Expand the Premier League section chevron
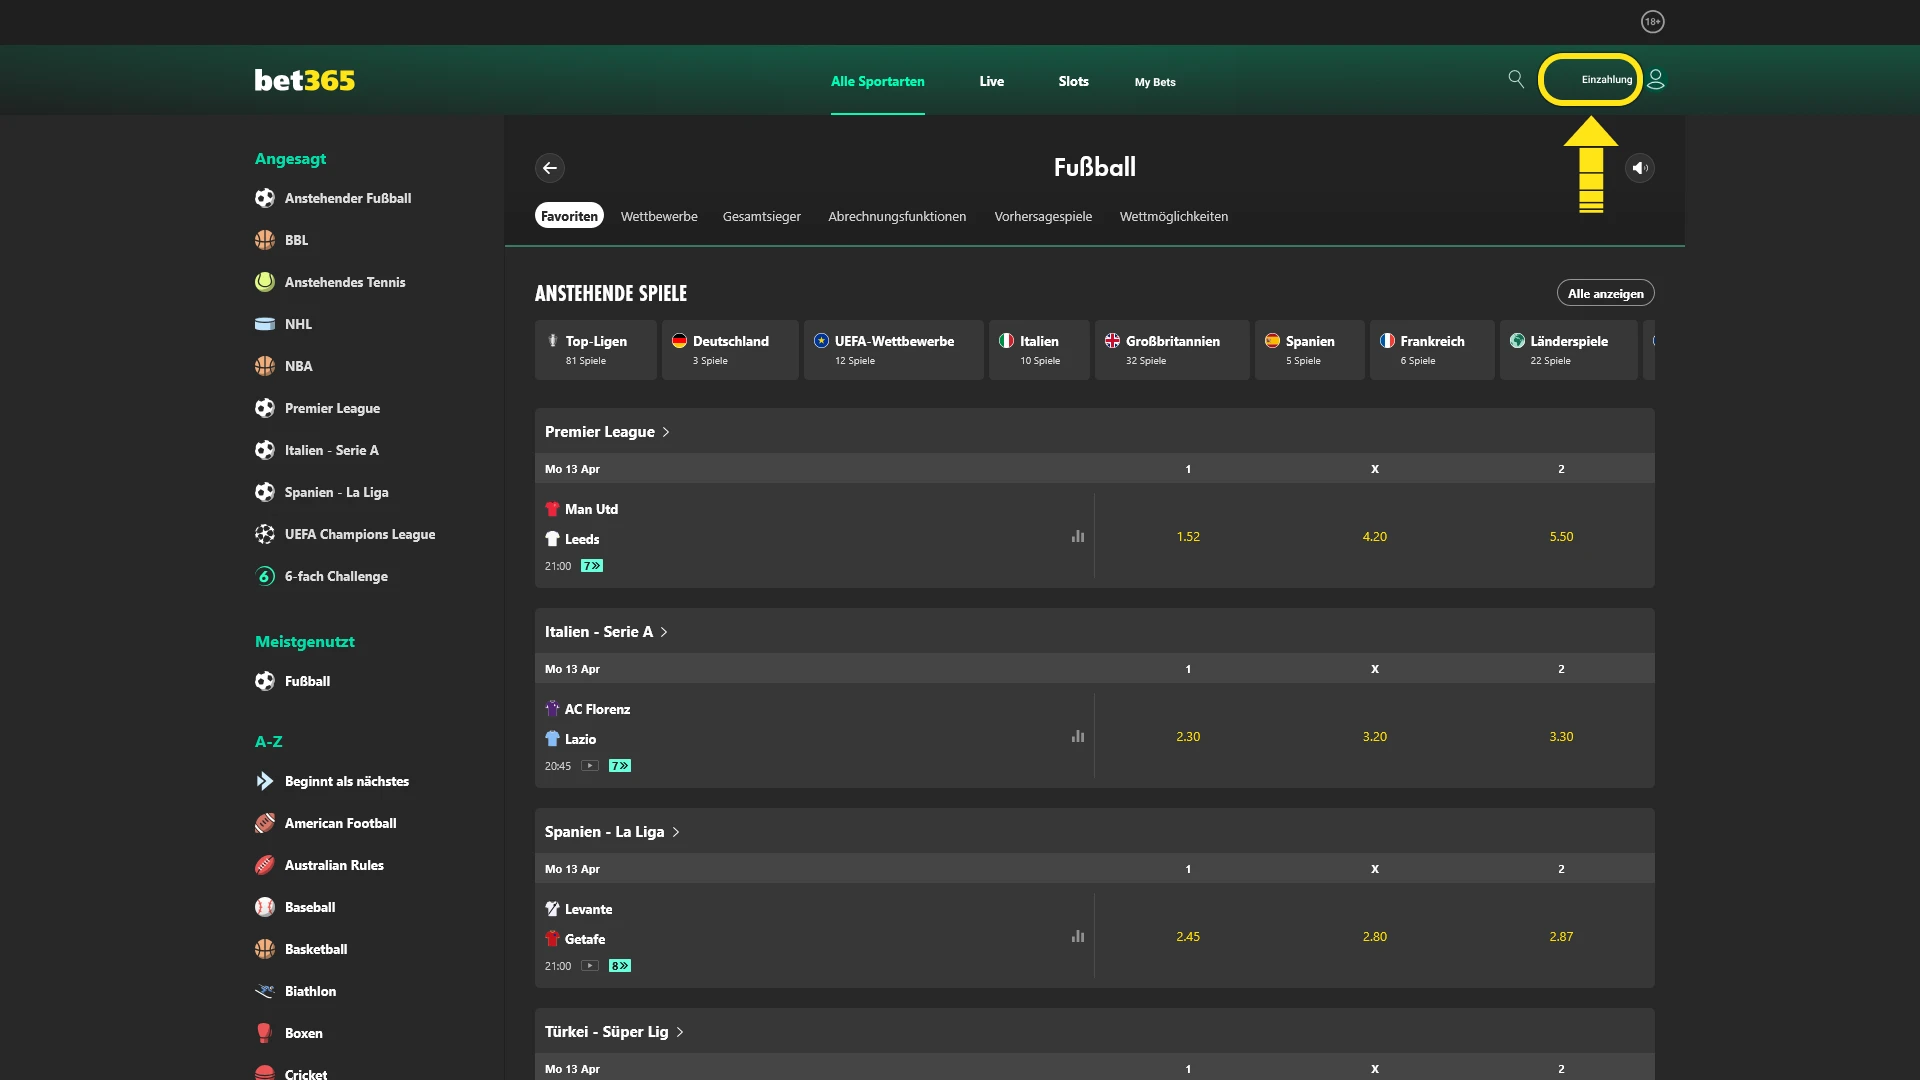The image size is (1920, 1080). (668, 432)
